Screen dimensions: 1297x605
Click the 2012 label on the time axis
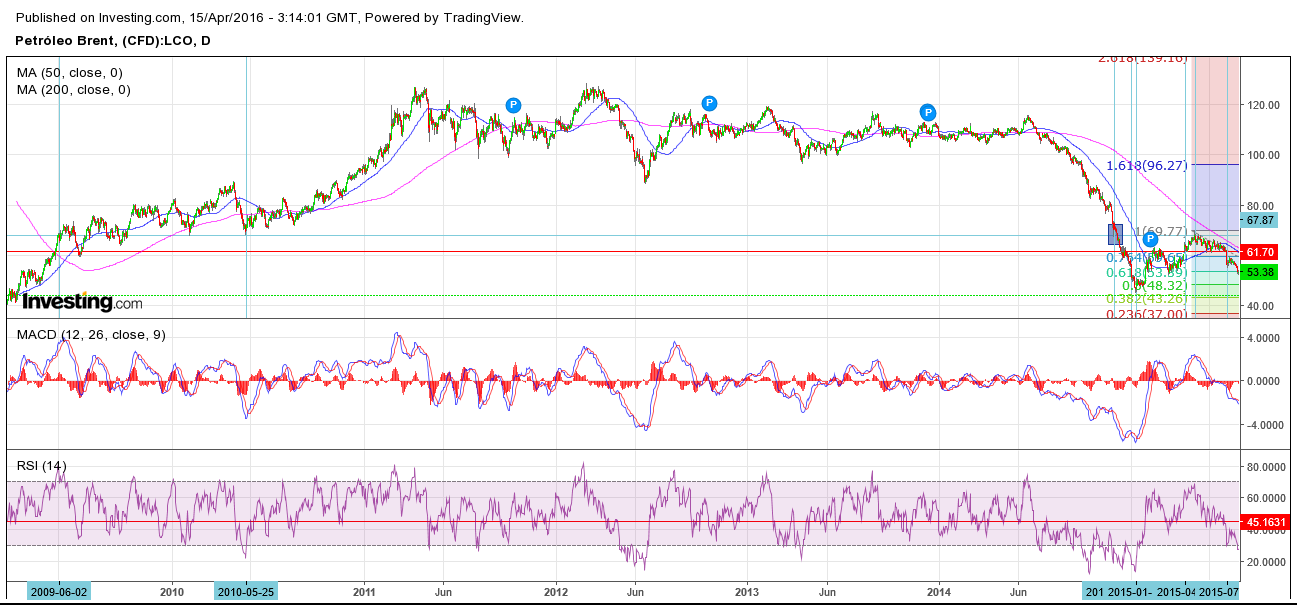click(556, 591)
